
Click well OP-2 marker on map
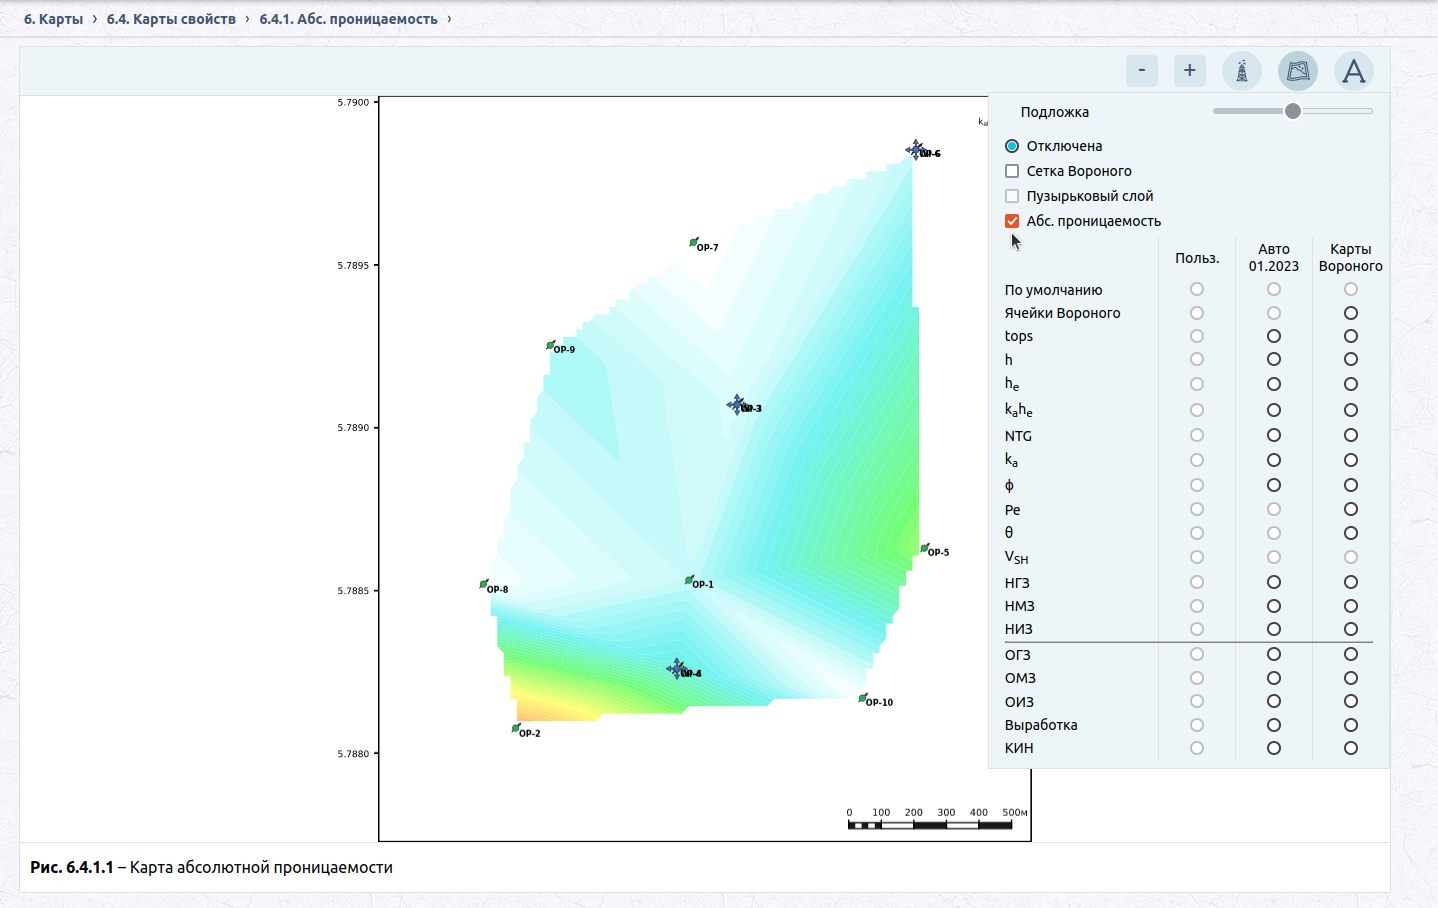point(515,729)
